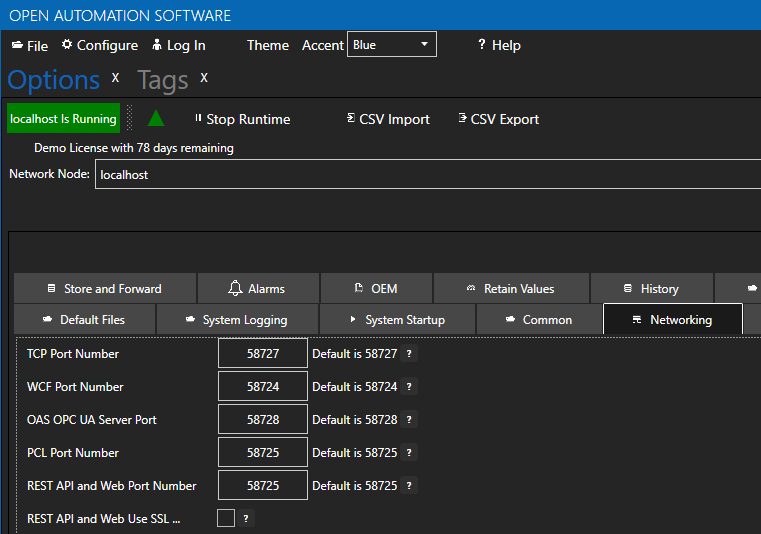
Task: Close the Tags tab with its X
Action: click(204, 78)
